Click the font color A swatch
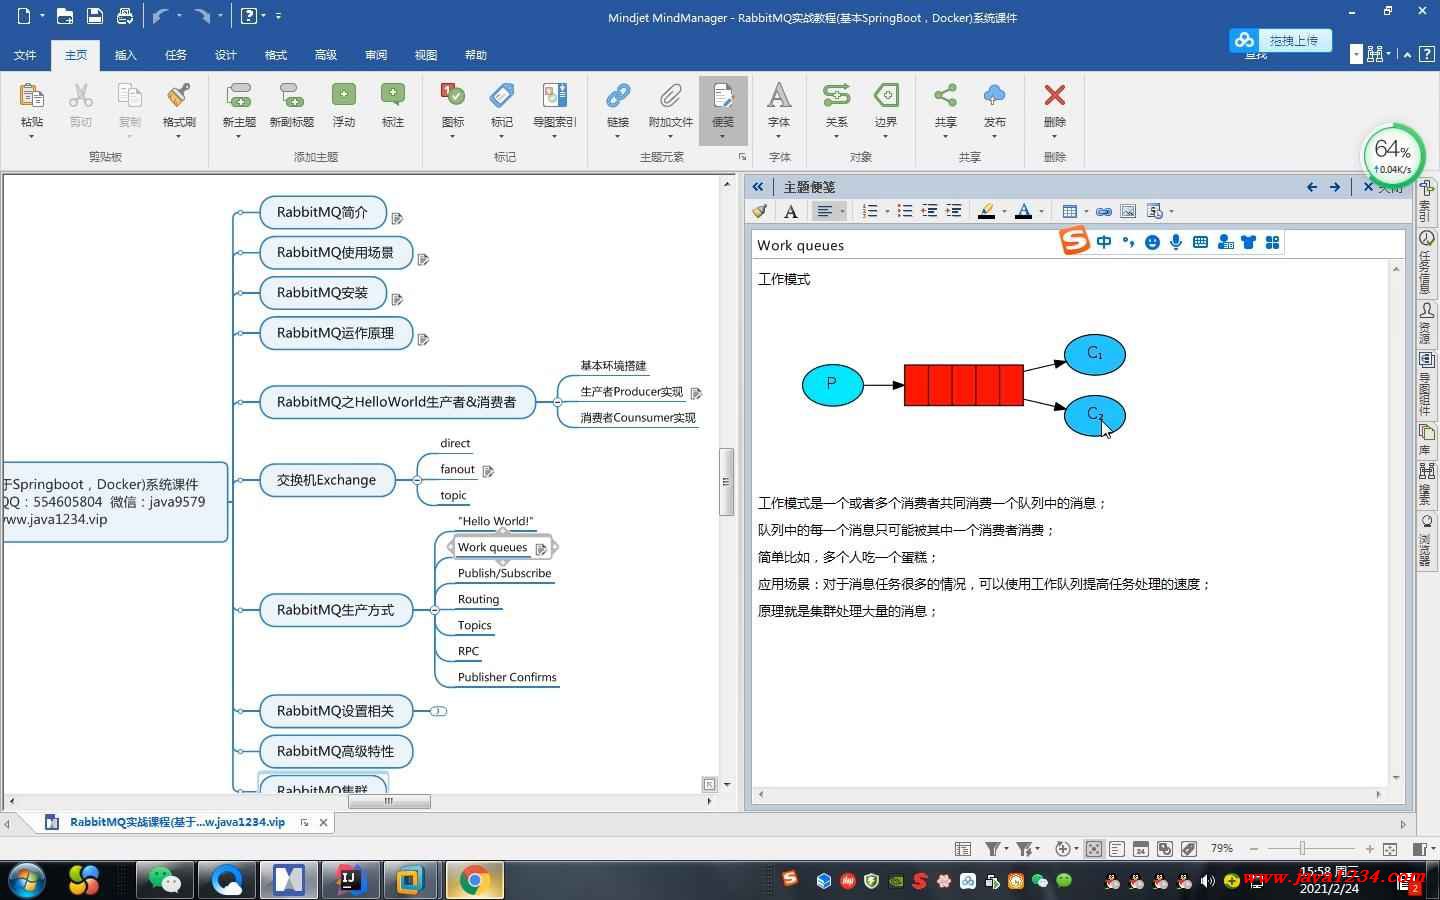This screenshot has height=900, width=1440. [x=1023, y=211]
